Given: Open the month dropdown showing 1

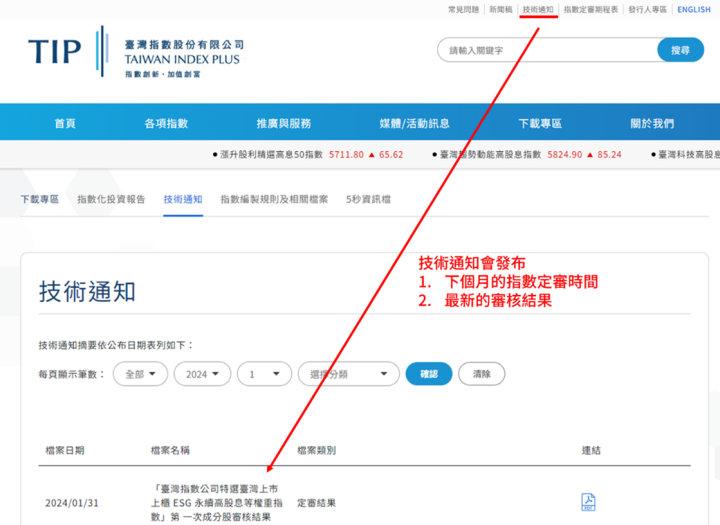Looking at the screenshot, I should [x=264, y=374].
